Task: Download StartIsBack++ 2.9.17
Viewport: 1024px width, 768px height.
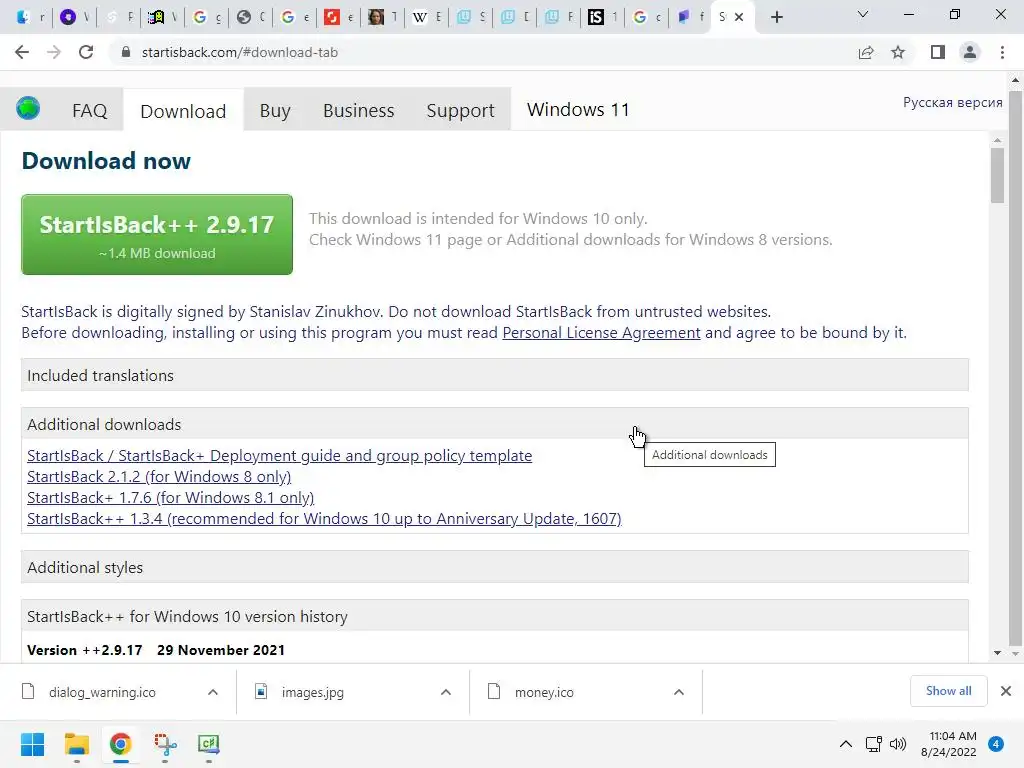Action: (157, 234)
